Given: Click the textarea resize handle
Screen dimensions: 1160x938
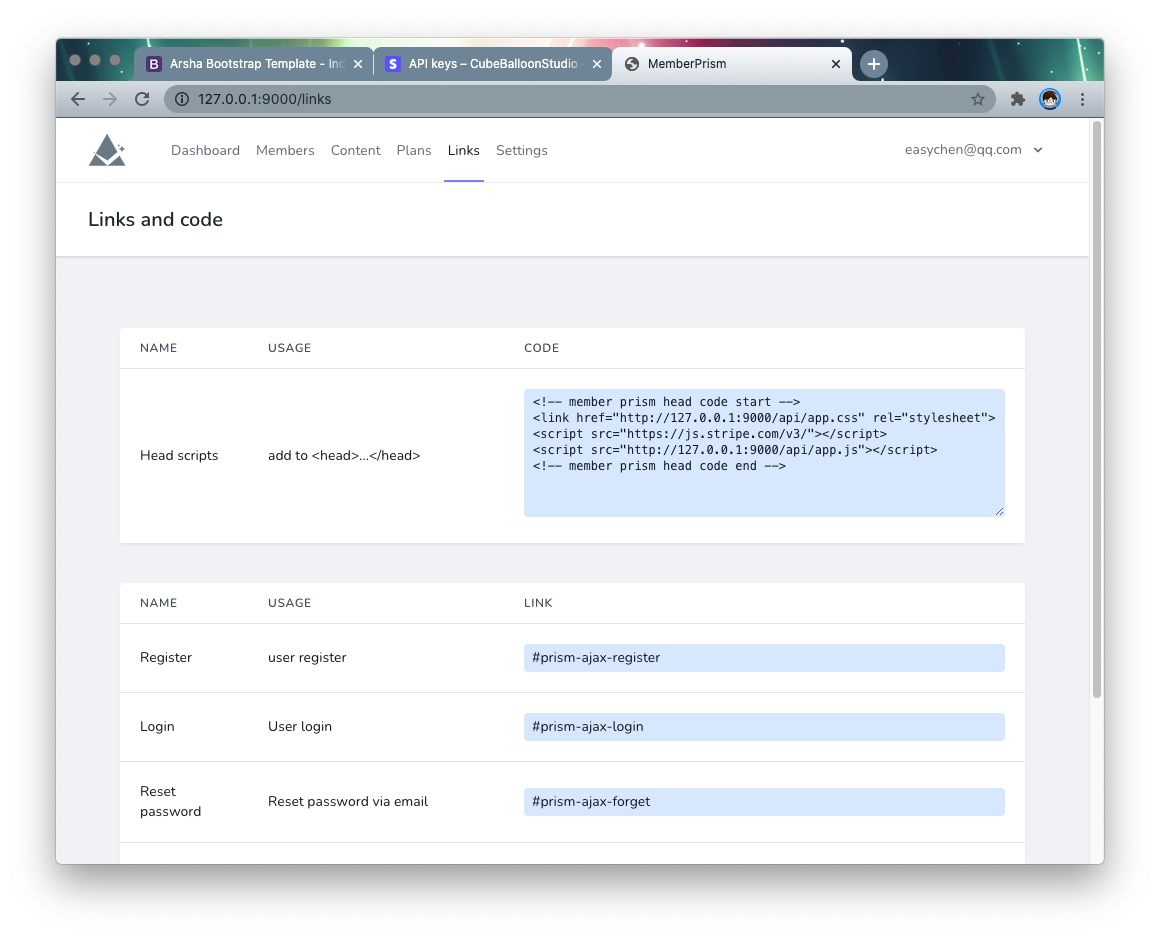Looking at the screenshot, I should click(x=999, y=511).
